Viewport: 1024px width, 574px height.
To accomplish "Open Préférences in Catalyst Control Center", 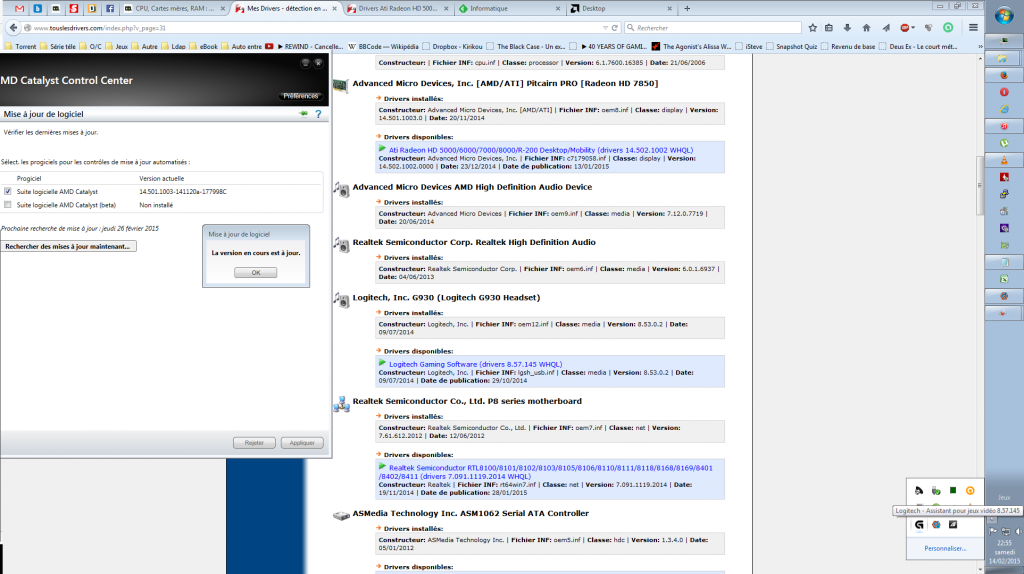I will point(300,96).
